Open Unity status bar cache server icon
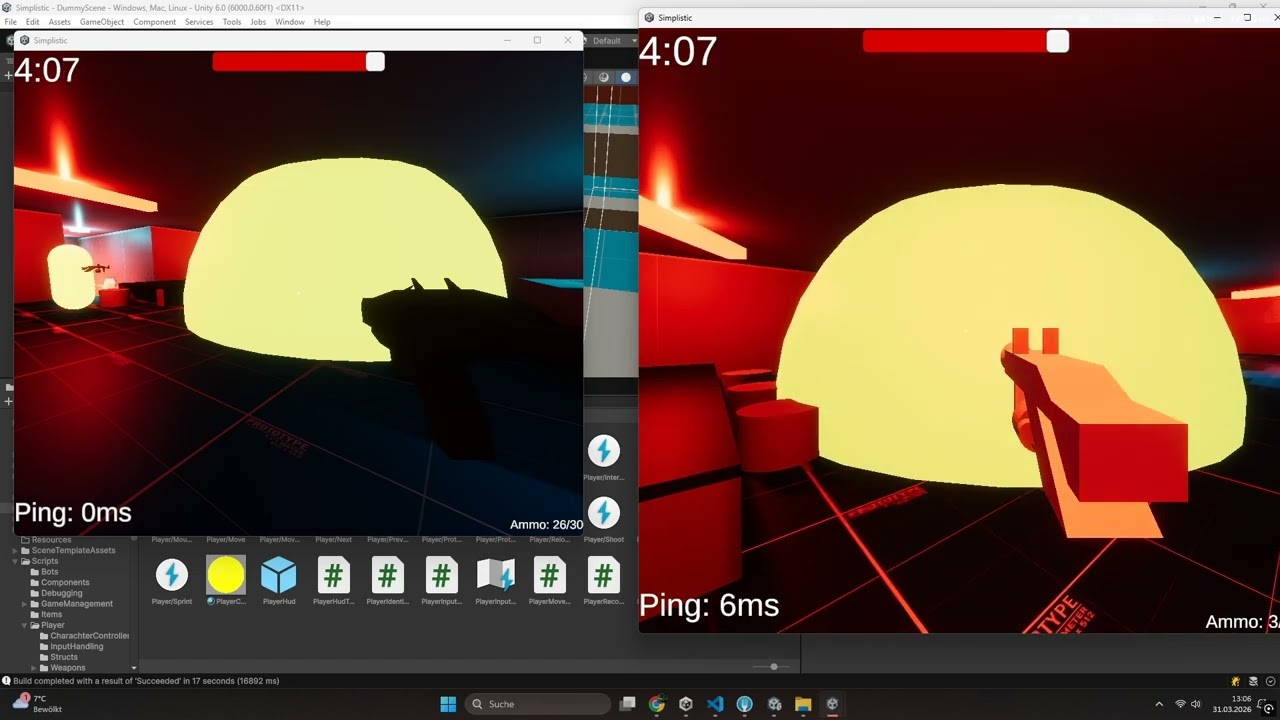Viewport: 1280px width, 720px height. point(1254,681)
